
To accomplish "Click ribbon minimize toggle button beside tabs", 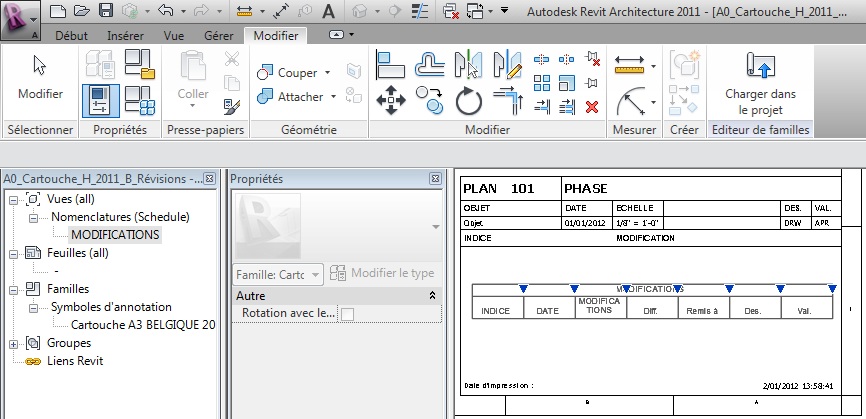I will tap(336, 35).
